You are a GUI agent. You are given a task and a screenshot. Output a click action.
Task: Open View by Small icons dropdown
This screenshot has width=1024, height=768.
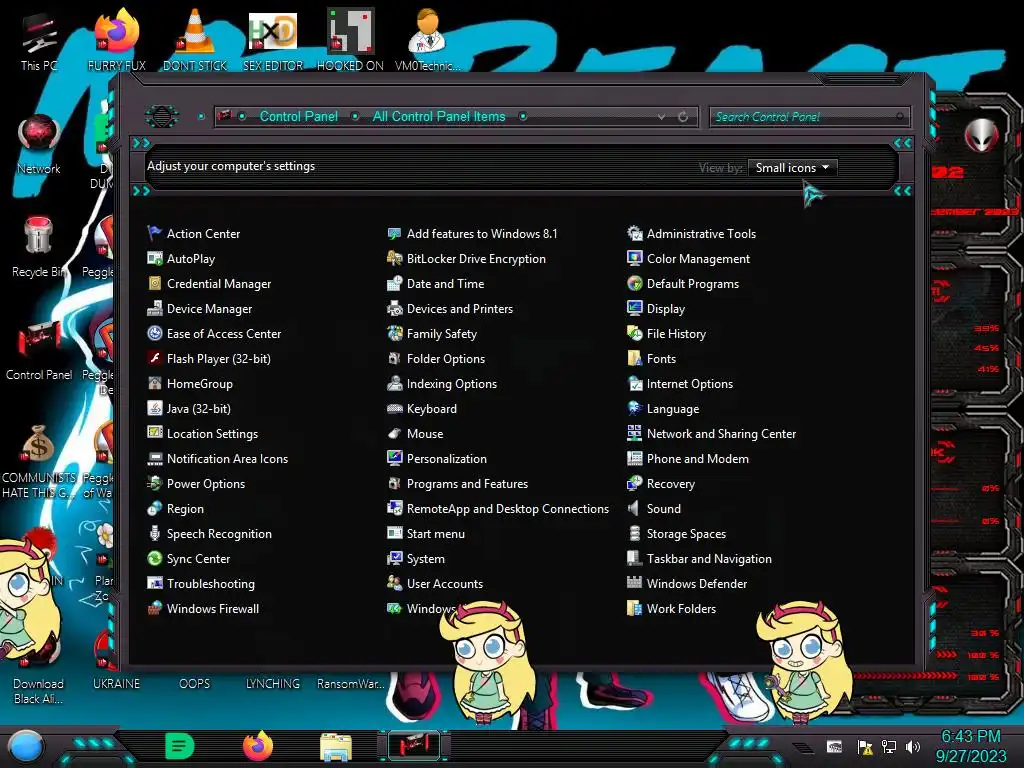[x=792, y=168]
